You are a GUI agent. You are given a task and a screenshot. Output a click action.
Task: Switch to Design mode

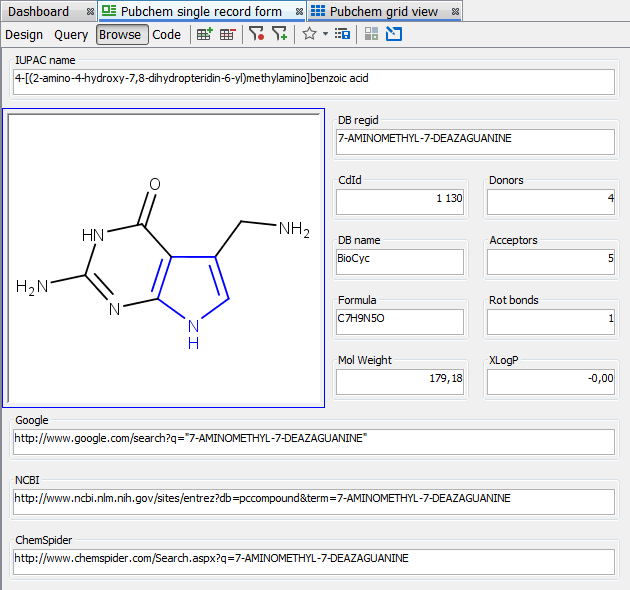pyautogui.click(x=24, y=34)
